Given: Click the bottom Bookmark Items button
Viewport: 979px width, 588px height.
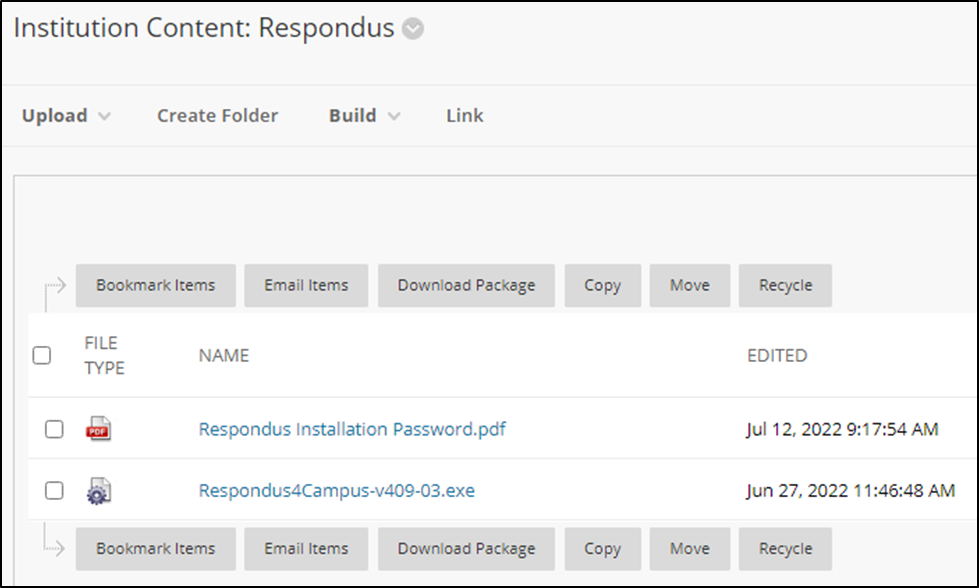Looking at the screenshot, I should coord(155,549).
